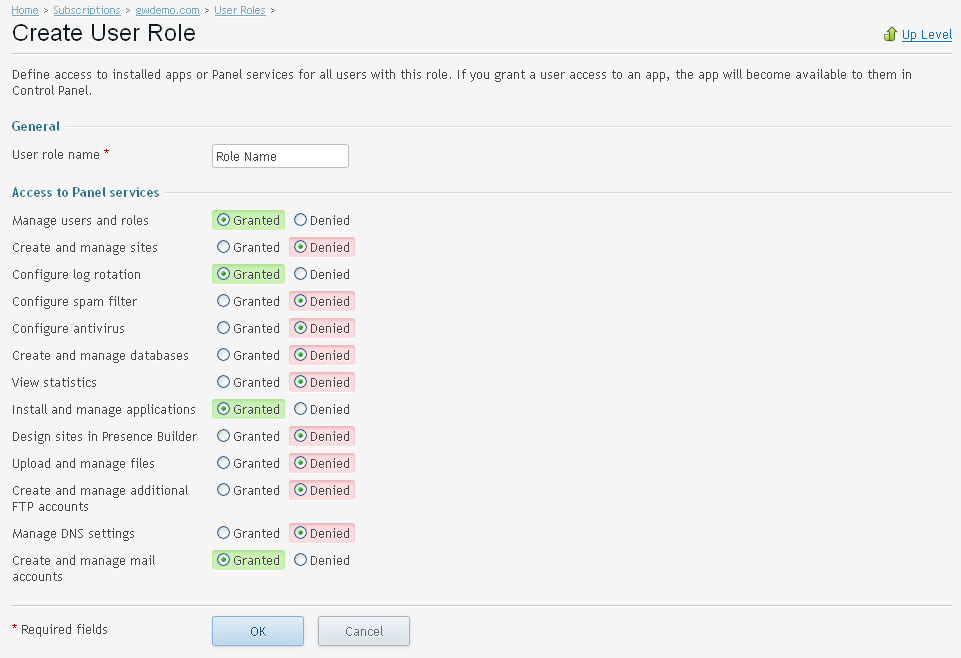Grant Upload and manage files

[x=224, y=463]
